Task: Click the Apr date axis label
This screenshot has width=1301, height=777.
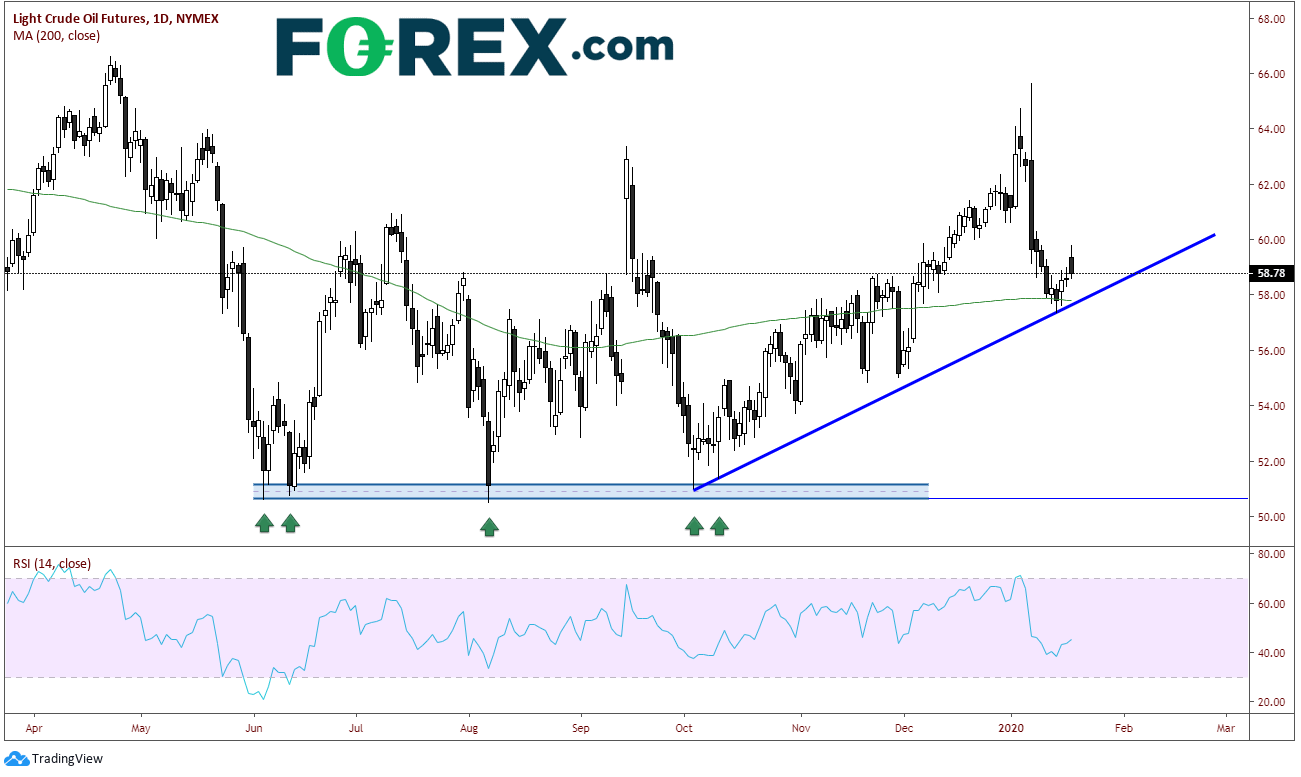Action: [x=35, y=730]
